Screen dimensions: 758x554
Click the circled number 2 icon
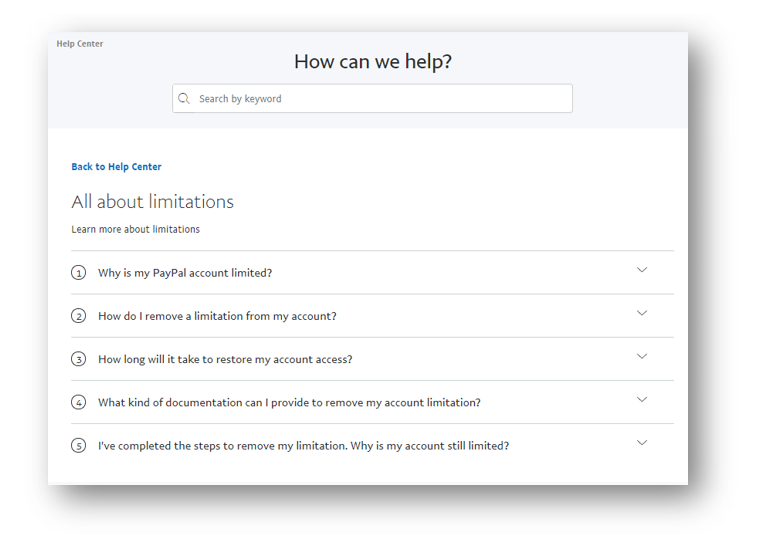pyautogui.click(x=79, y=316)
